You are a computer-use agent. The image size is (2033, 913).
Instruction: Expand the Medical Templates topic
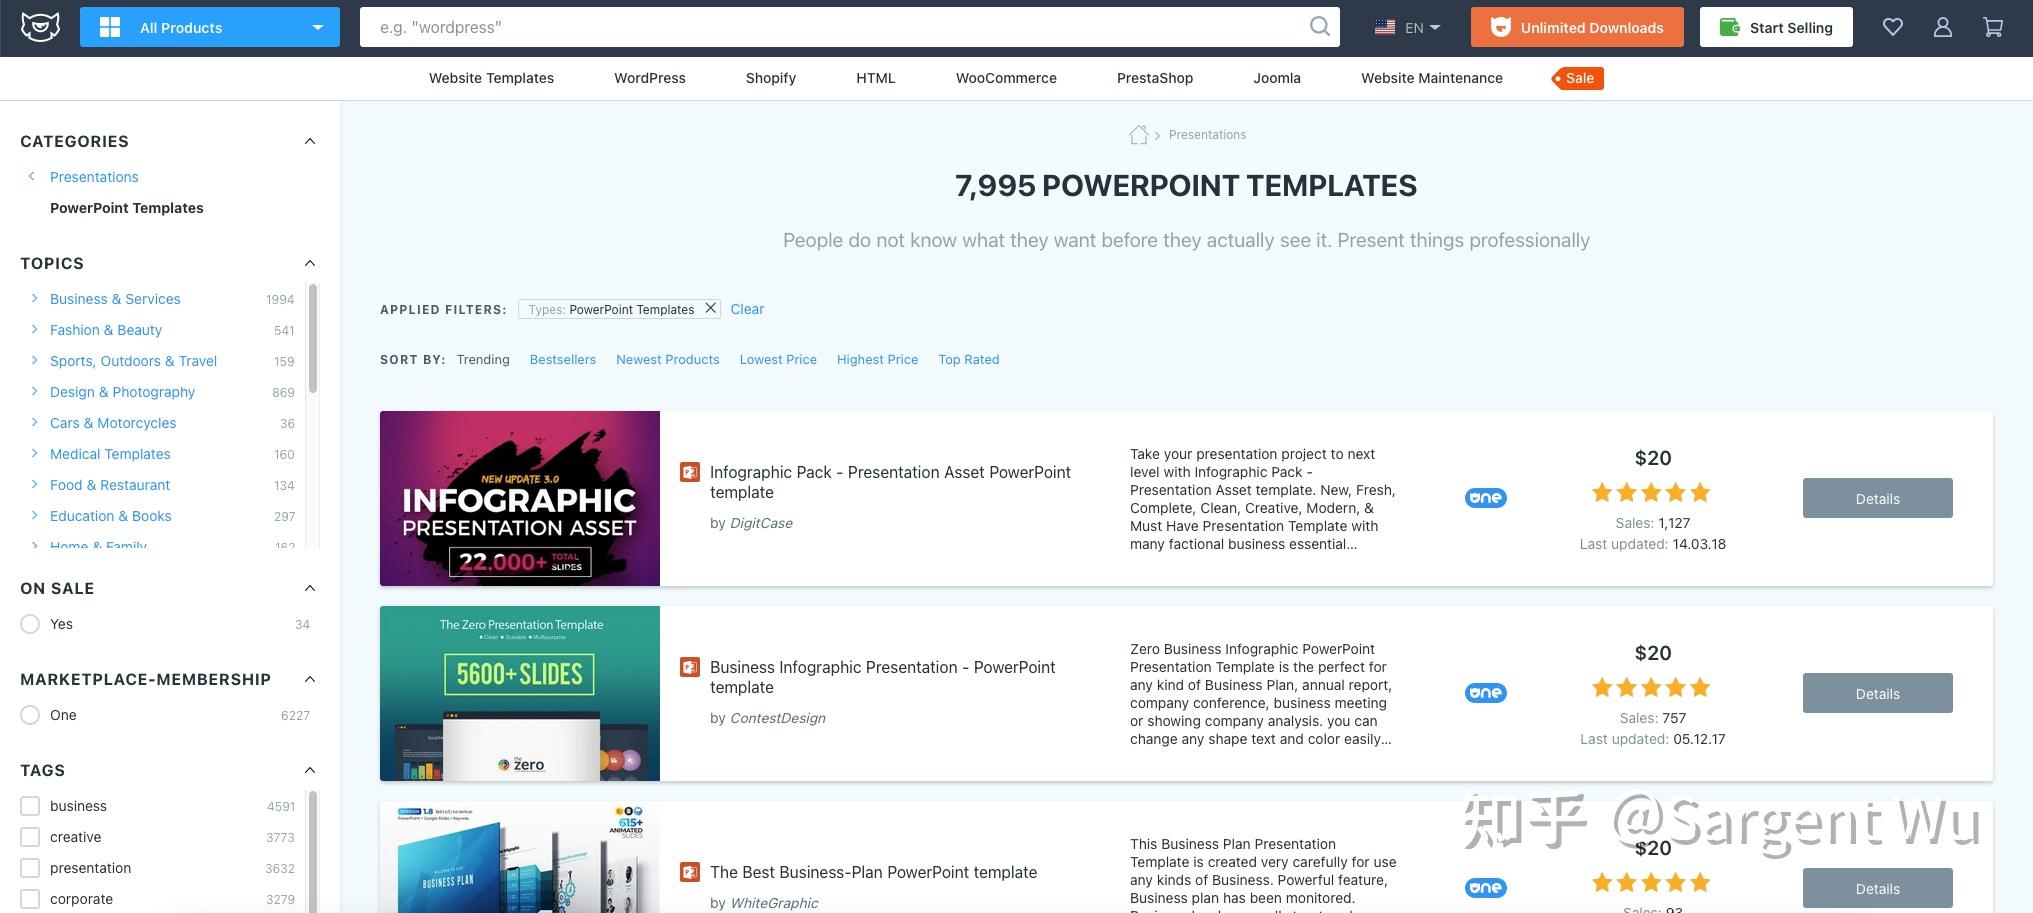point(34,453)
